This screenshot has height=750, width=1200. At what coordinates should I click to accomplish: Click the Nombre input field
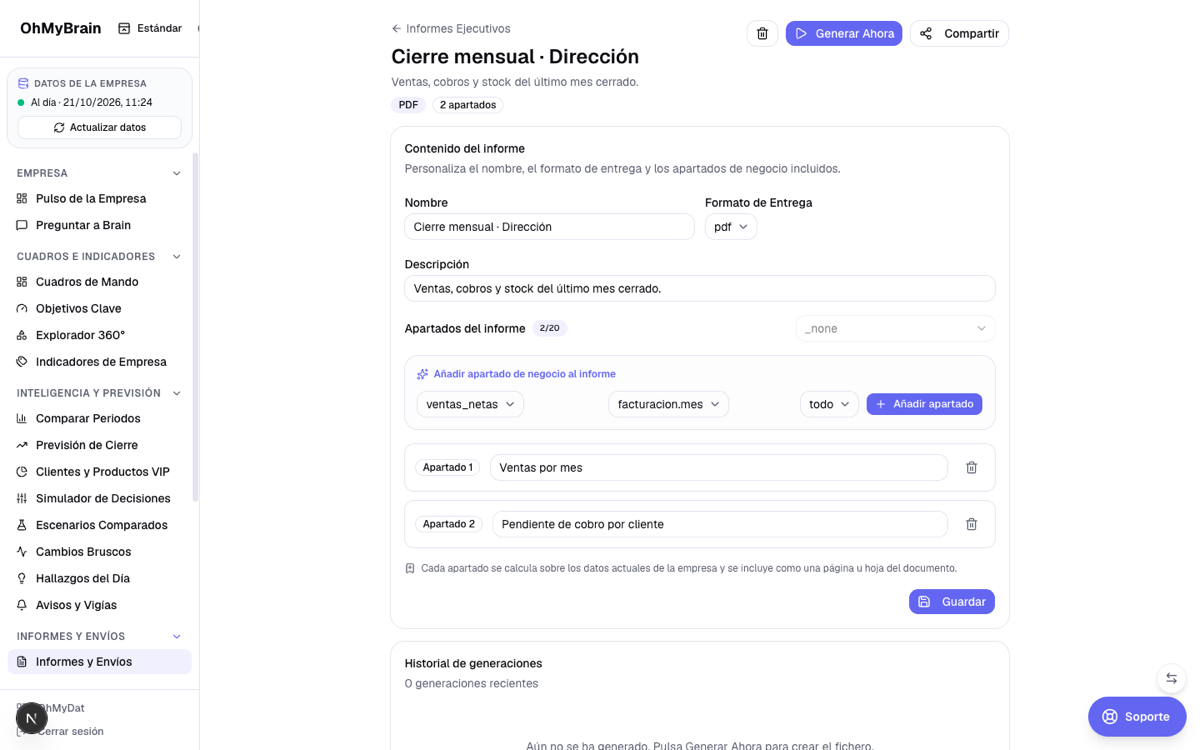click(x=549, y=227)
